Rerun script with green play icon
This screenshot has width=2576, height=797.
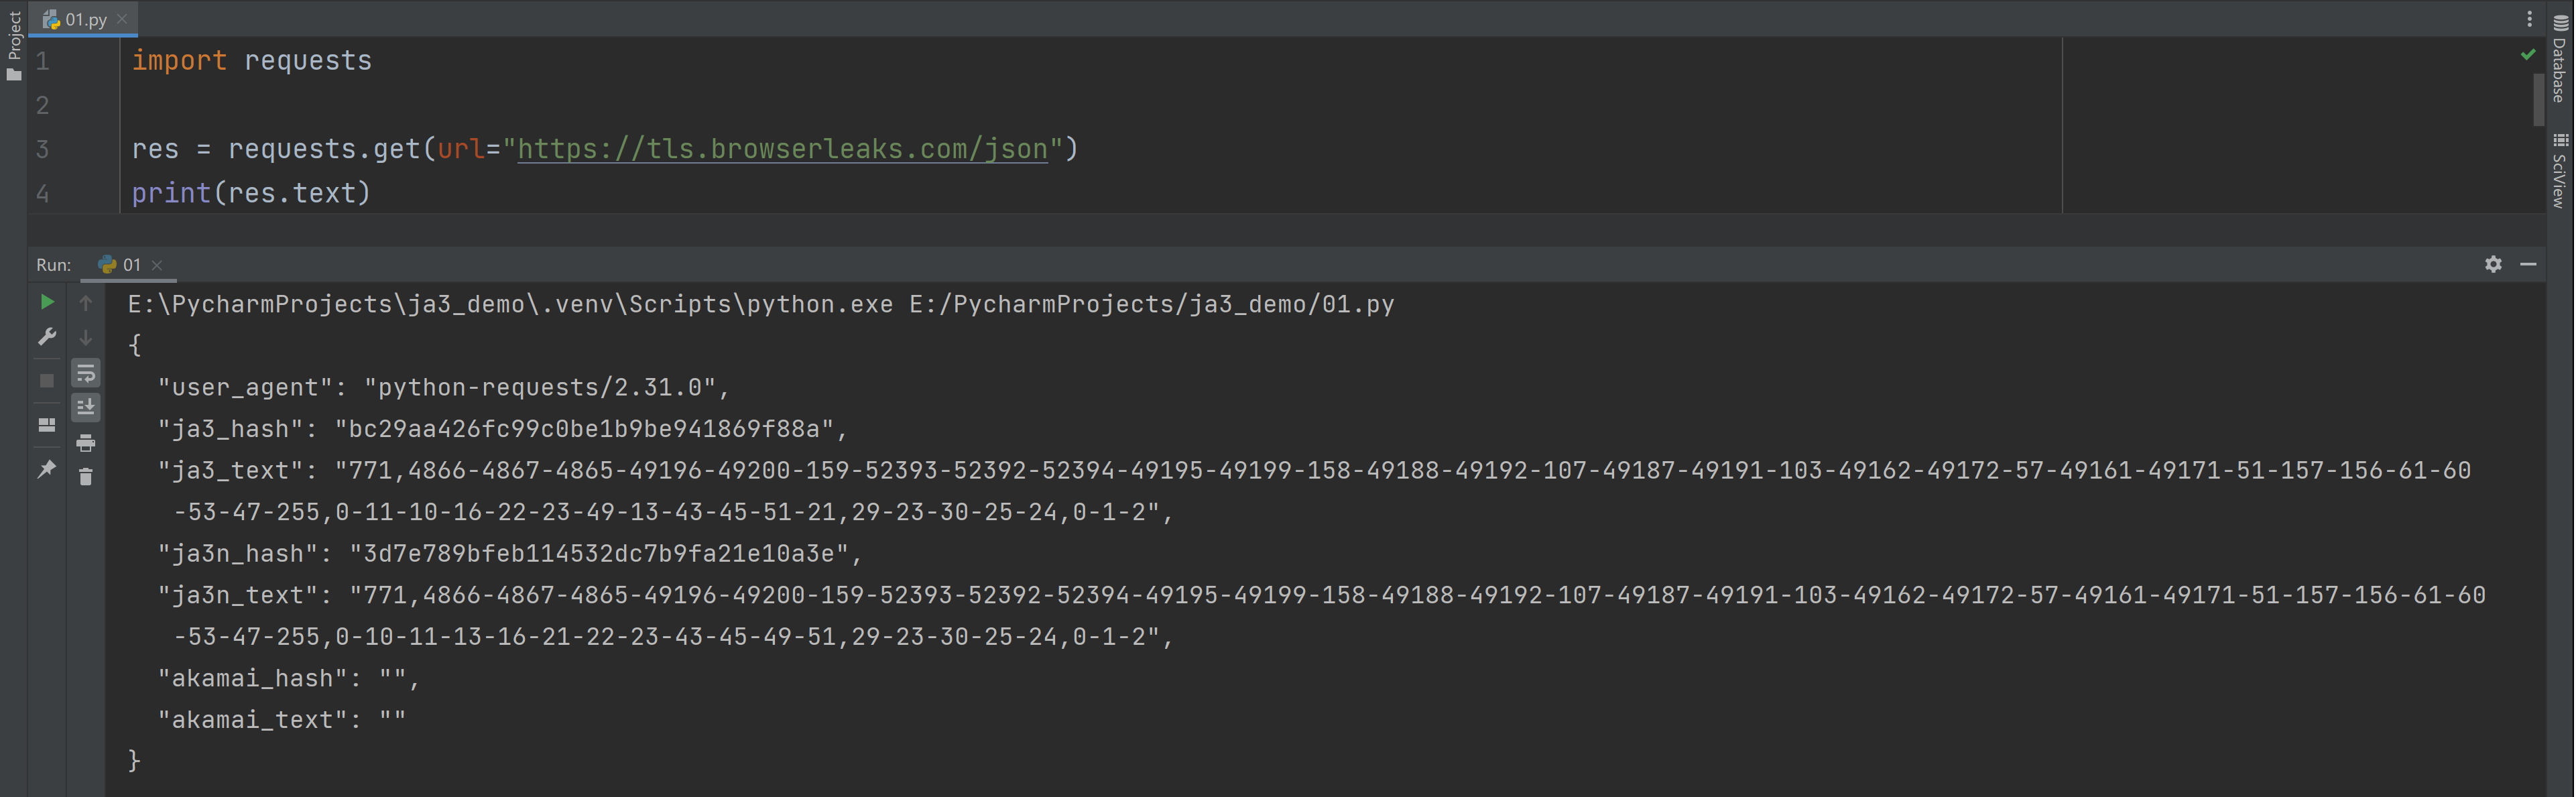tap(47, 302)
